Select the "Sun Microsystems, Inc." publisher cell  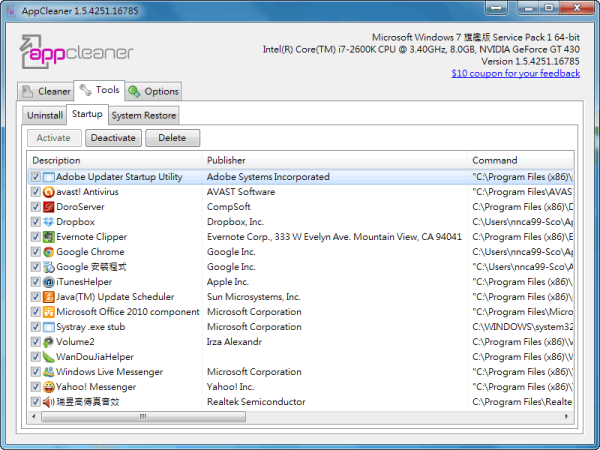tap(254, 297)
